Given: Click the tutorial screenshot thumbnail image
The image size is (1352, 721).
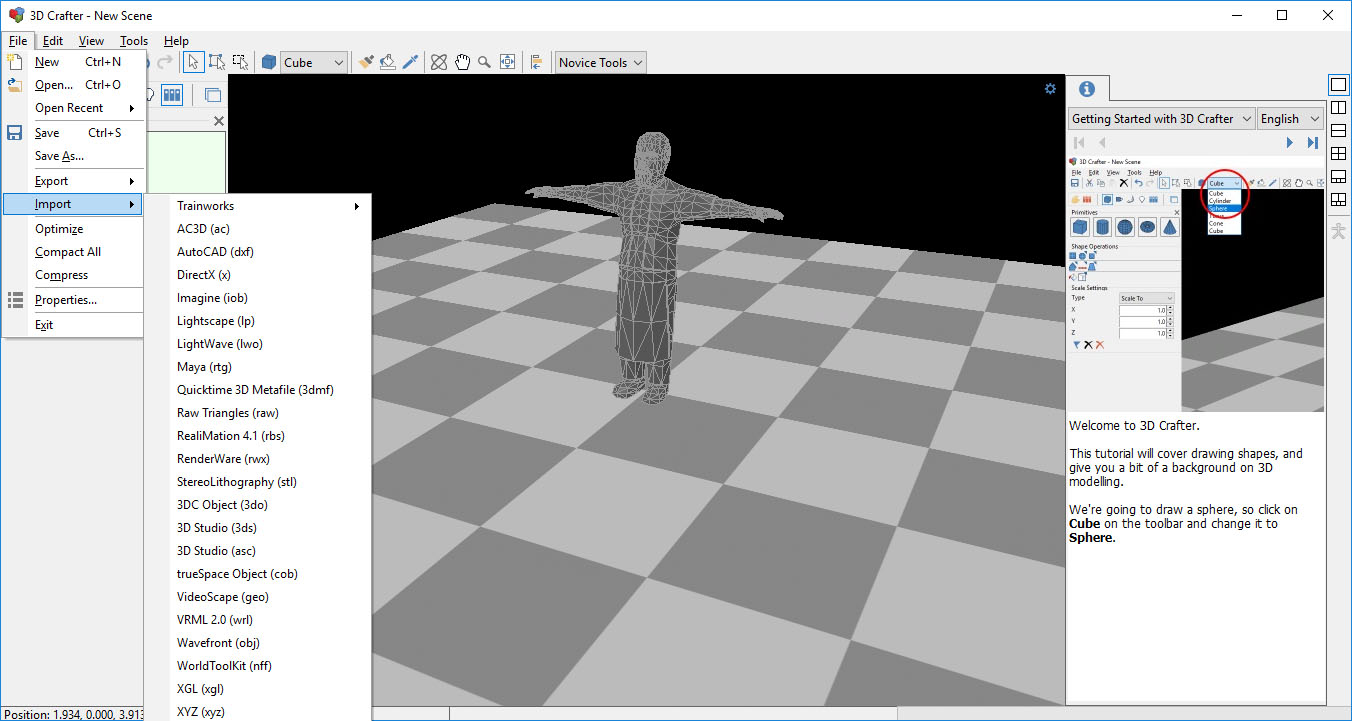Looking at the screenshot, I should coord(1197,283).
